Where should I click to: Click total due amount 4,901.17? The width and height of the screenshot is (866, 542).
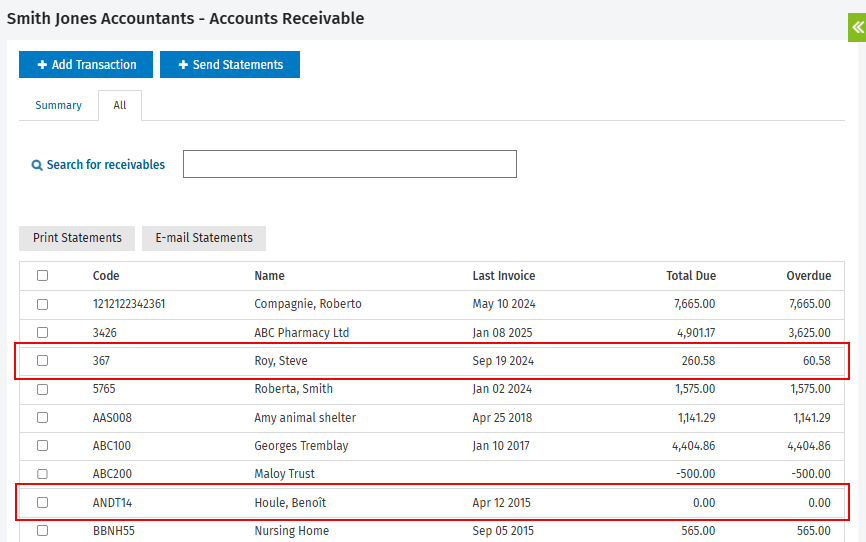point(696,333)
